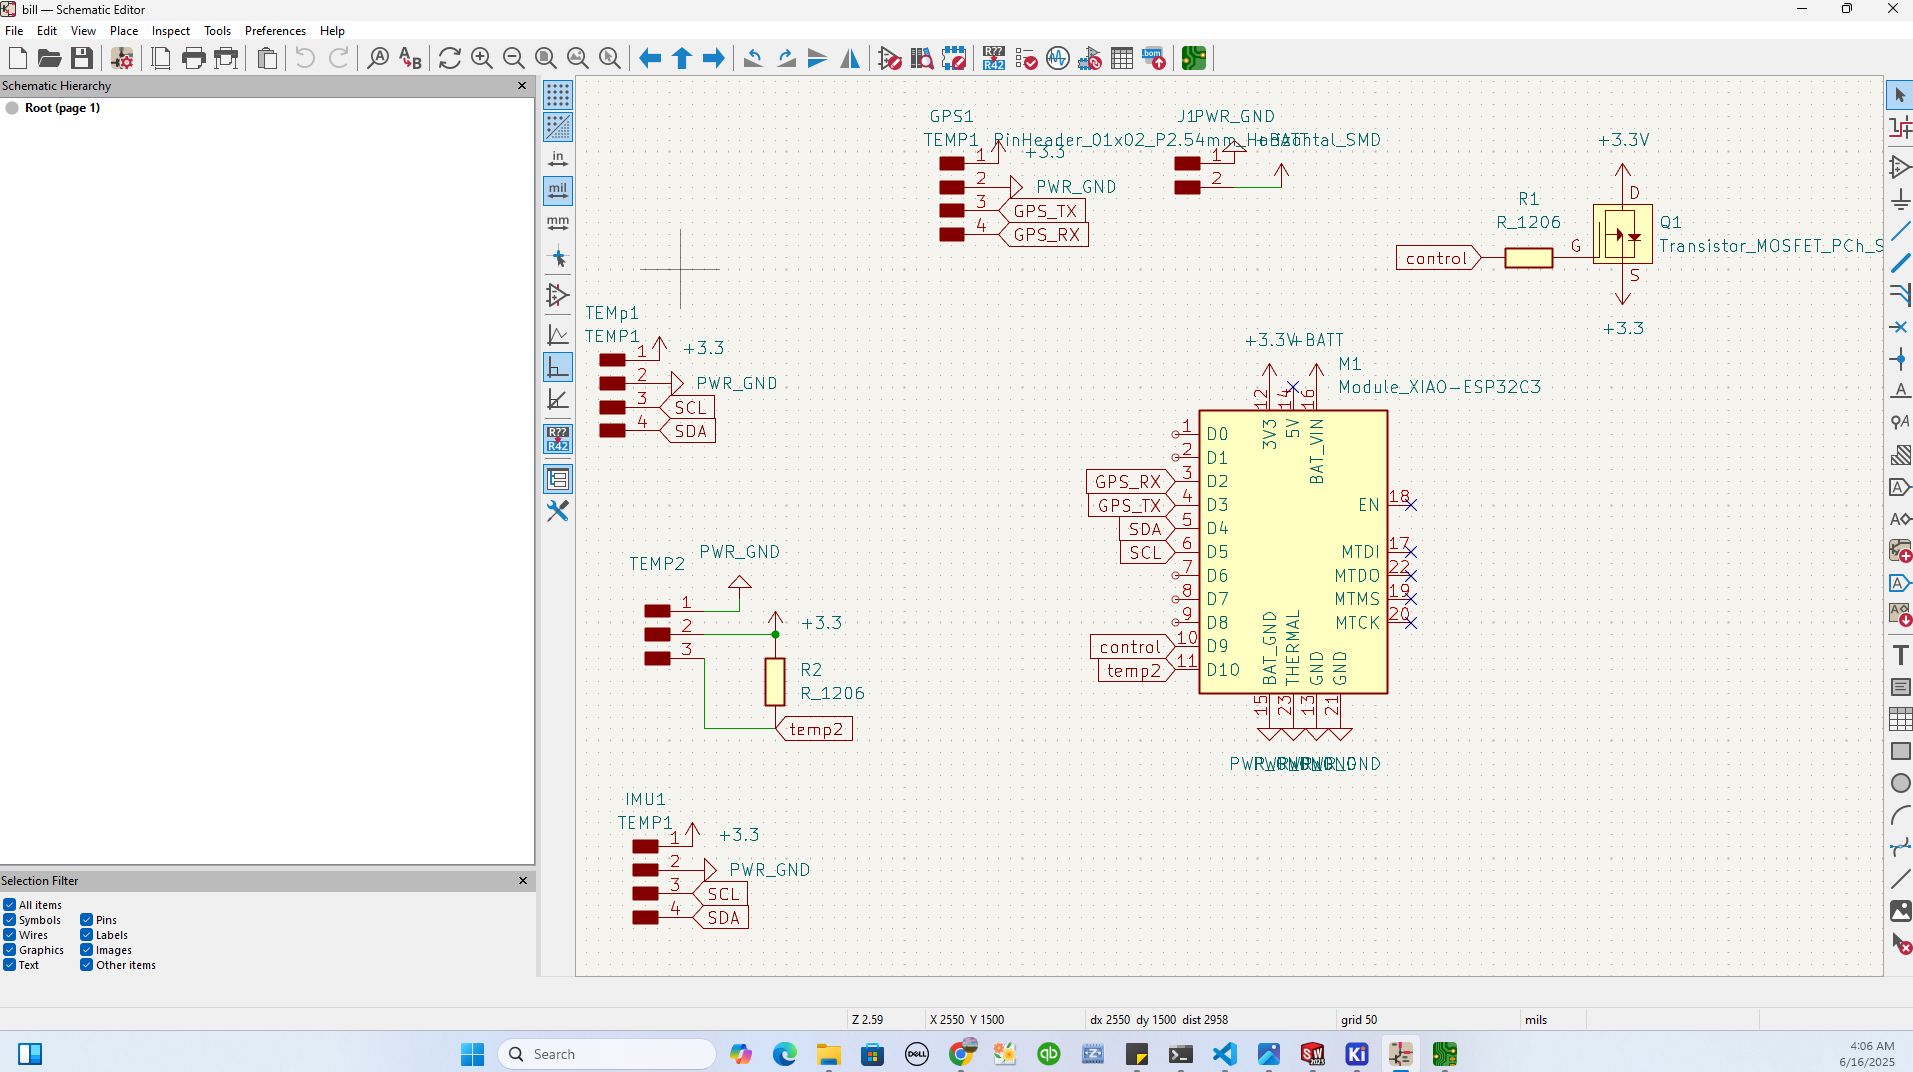Open Visual Studio Code from taskbar
The width and height of the screenshot is (1913, 1072).
point(1225,1054)
